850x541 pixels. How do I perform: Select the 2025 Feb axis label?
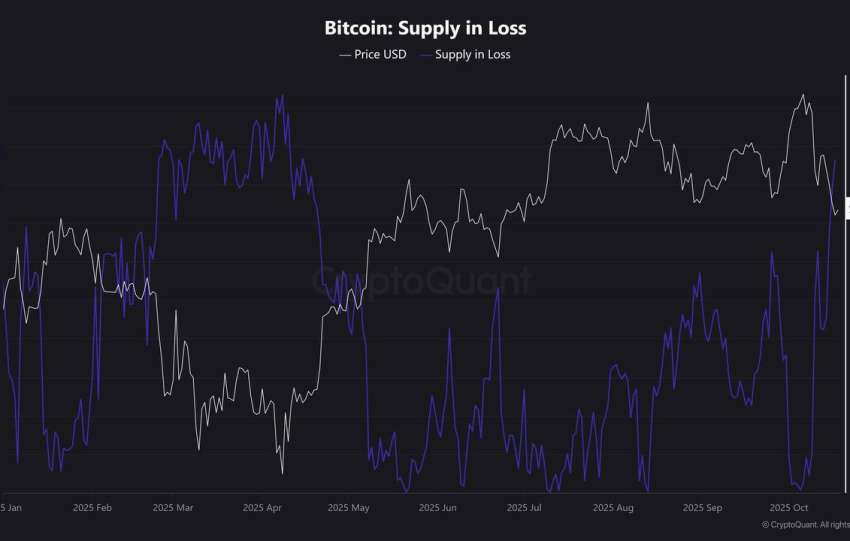[92, 508]
